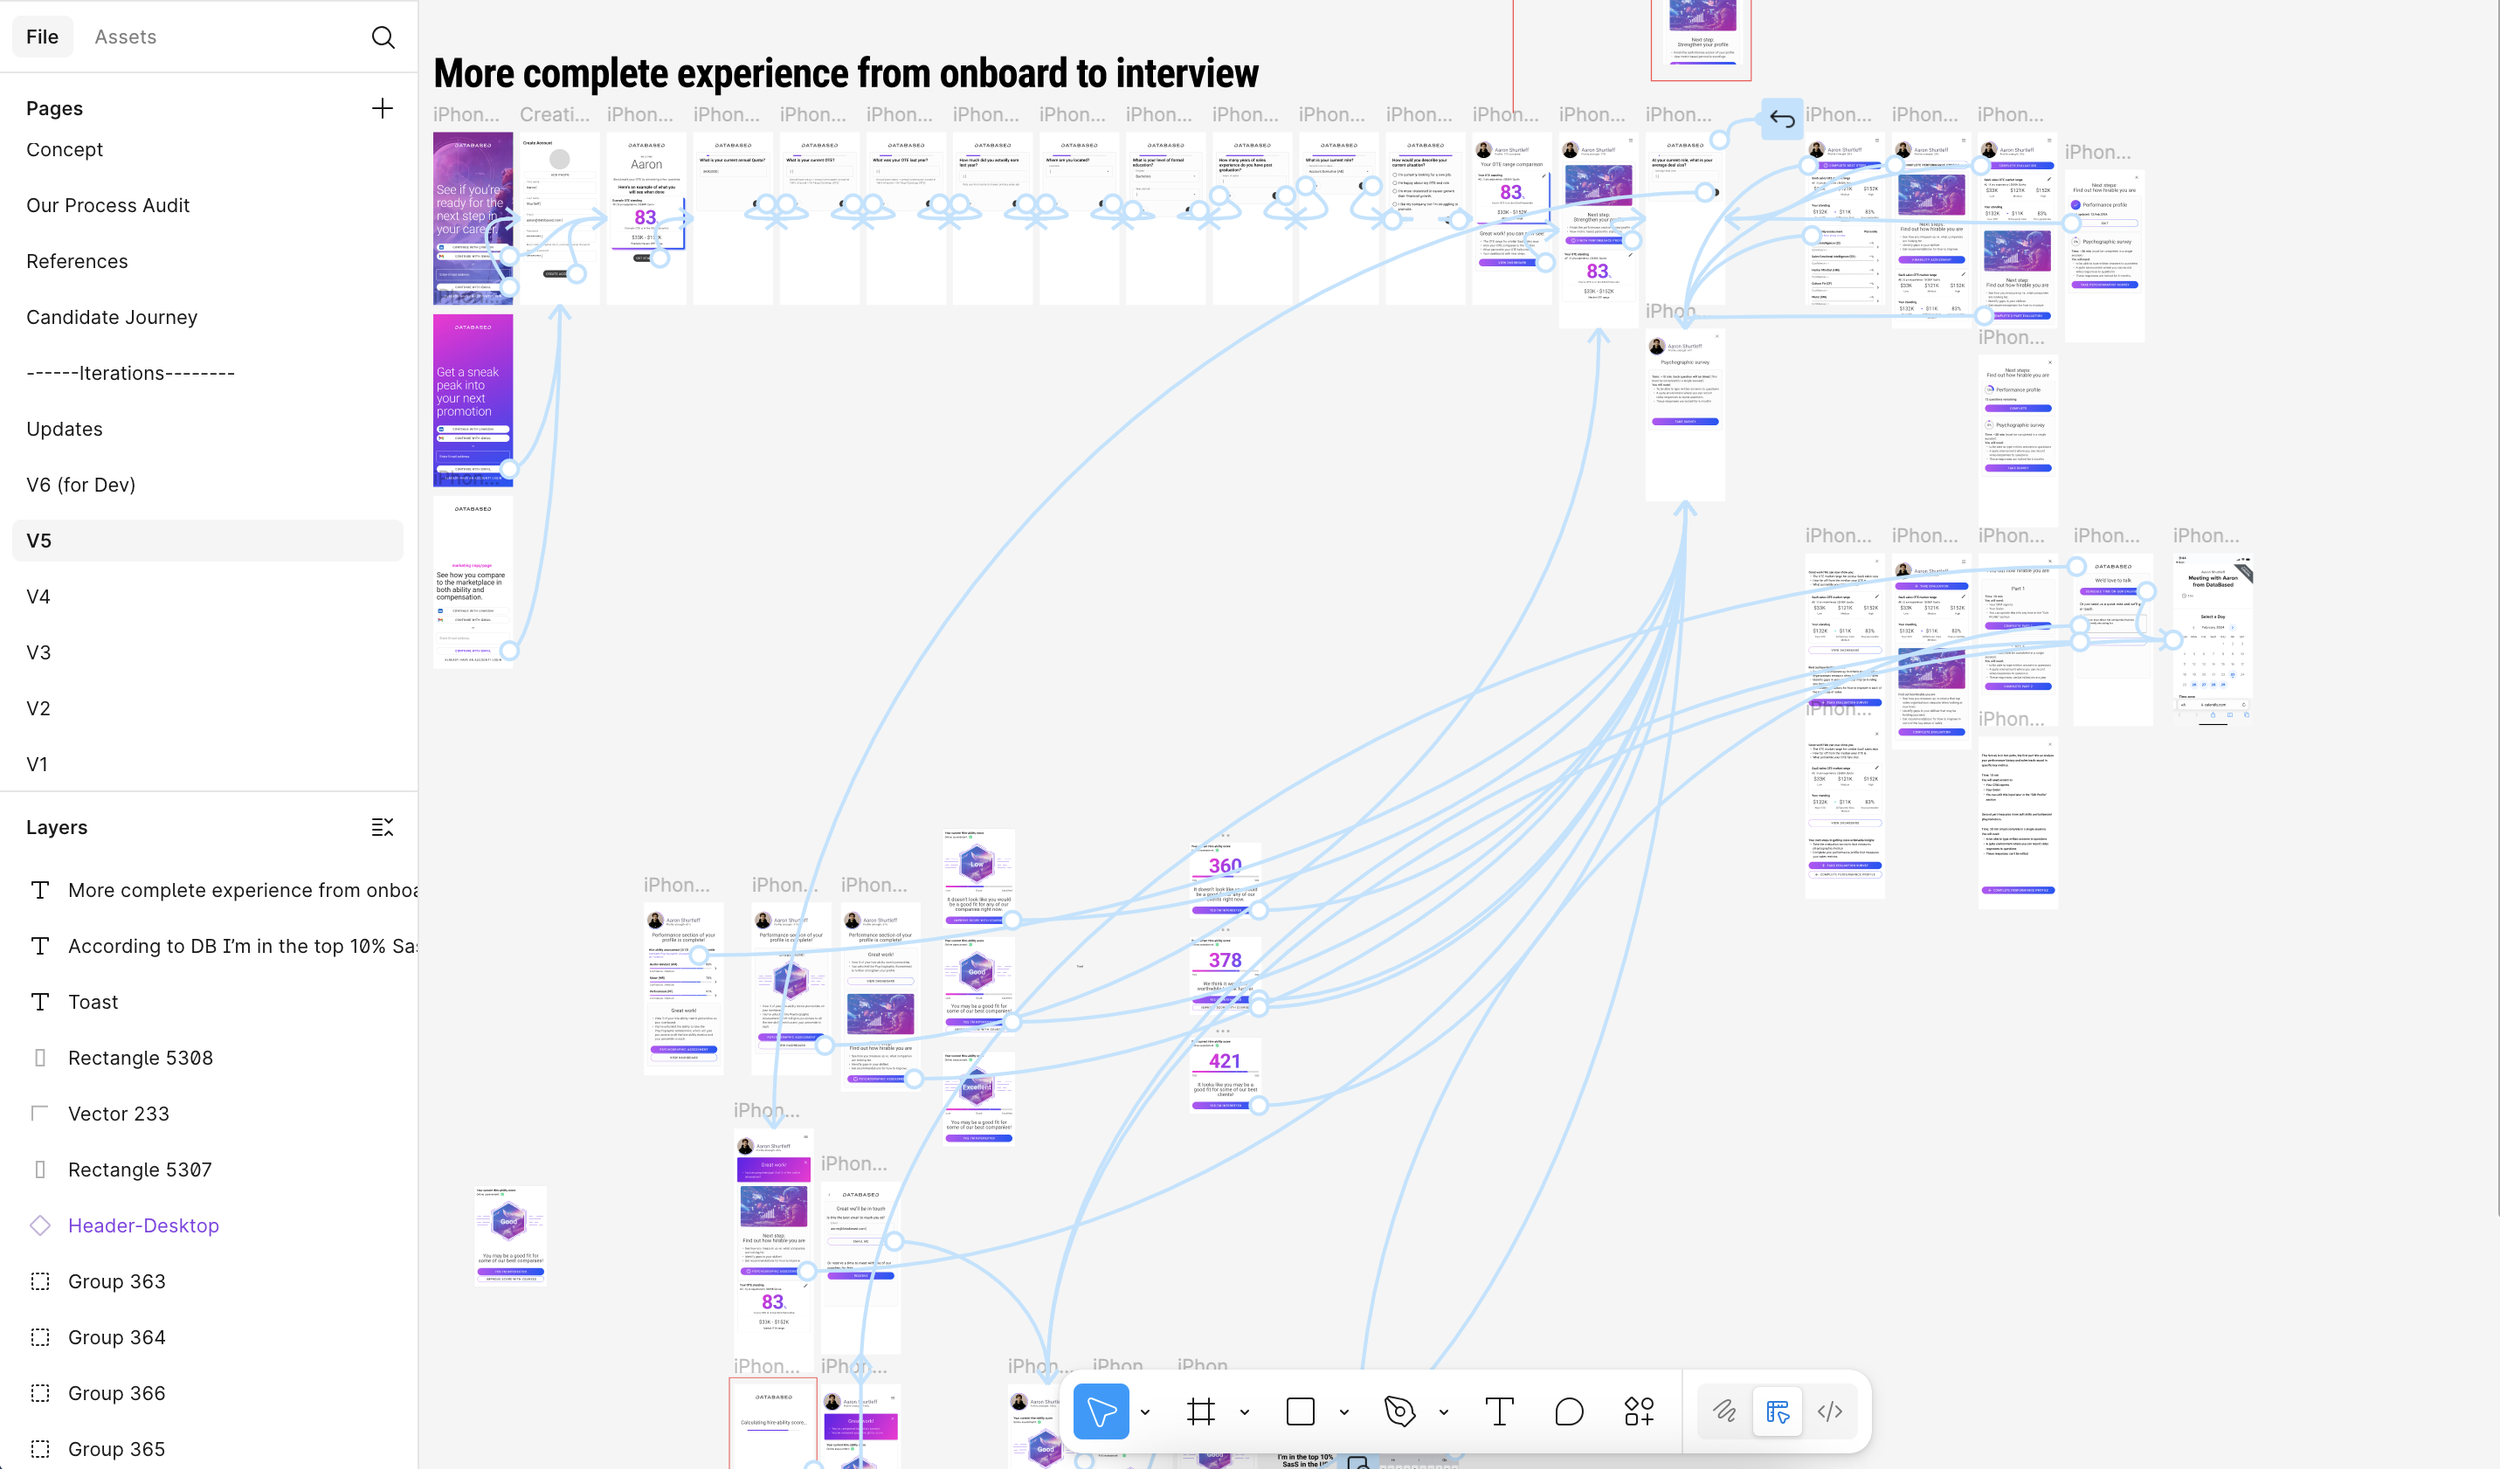Viewport: 2500px width, 1469px height.
Task: Collapse all layers button
Action: [382, 827]
